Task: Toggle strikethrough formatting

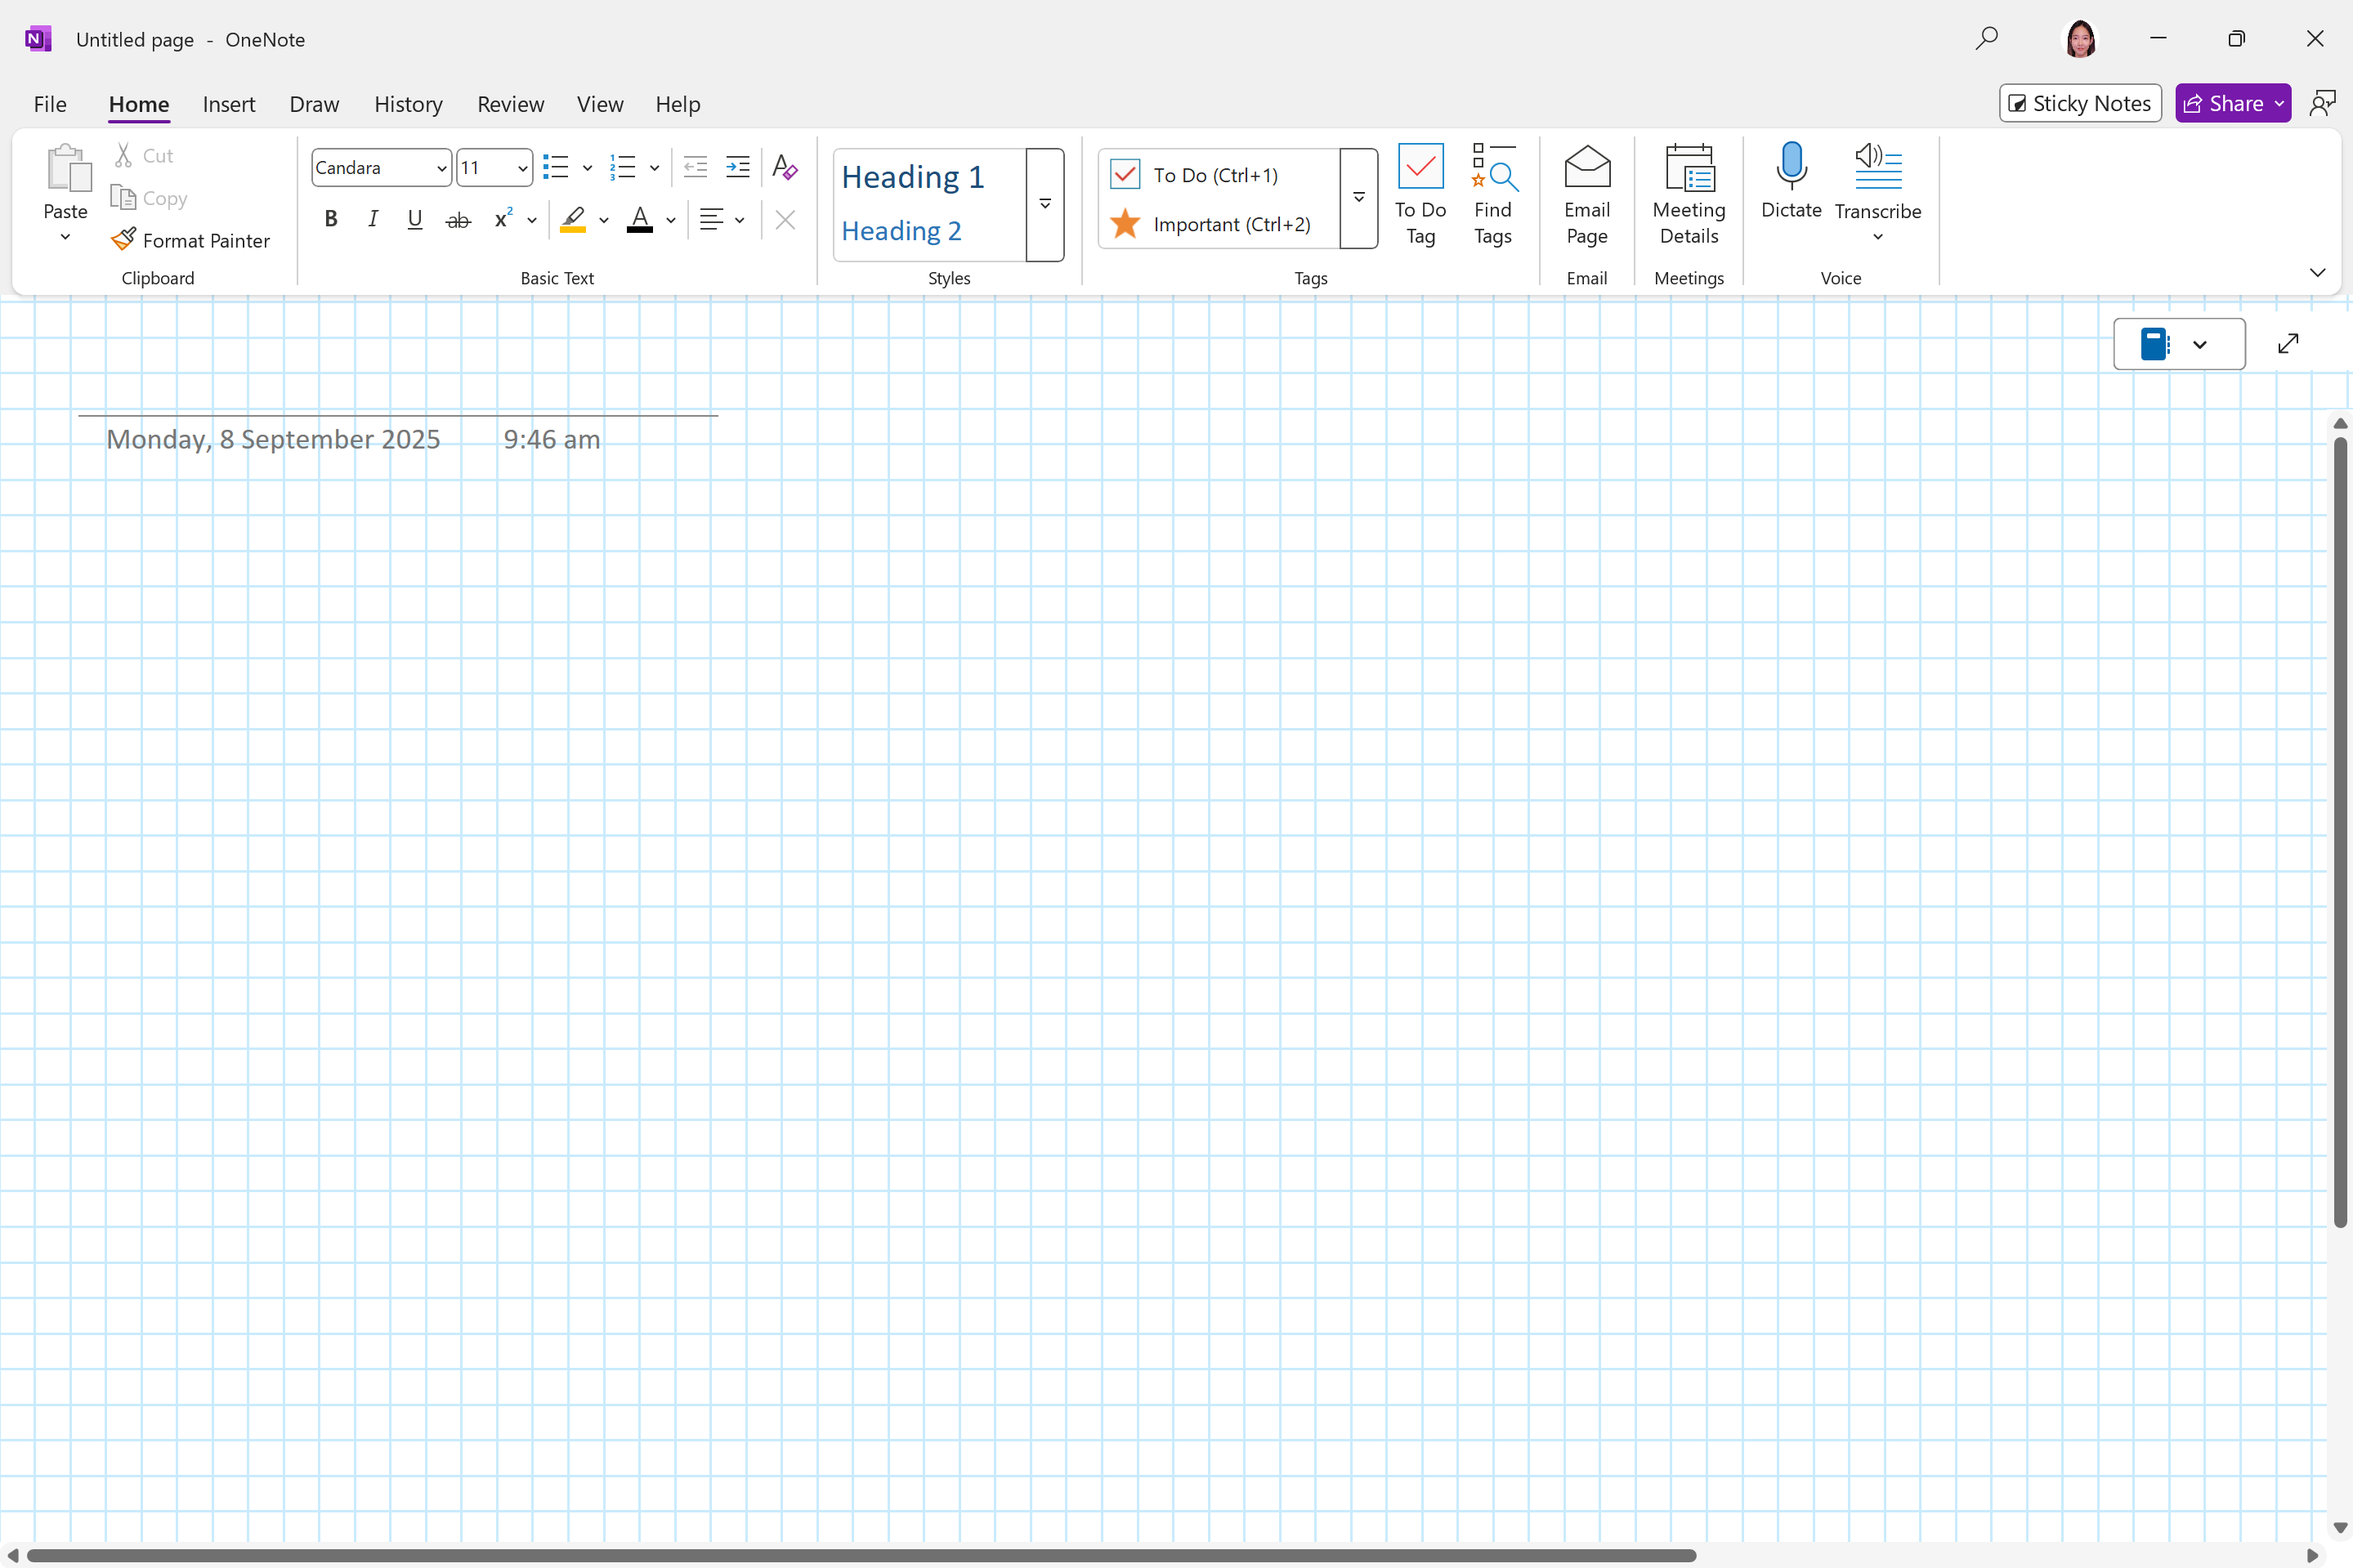Action: [457, 219]
